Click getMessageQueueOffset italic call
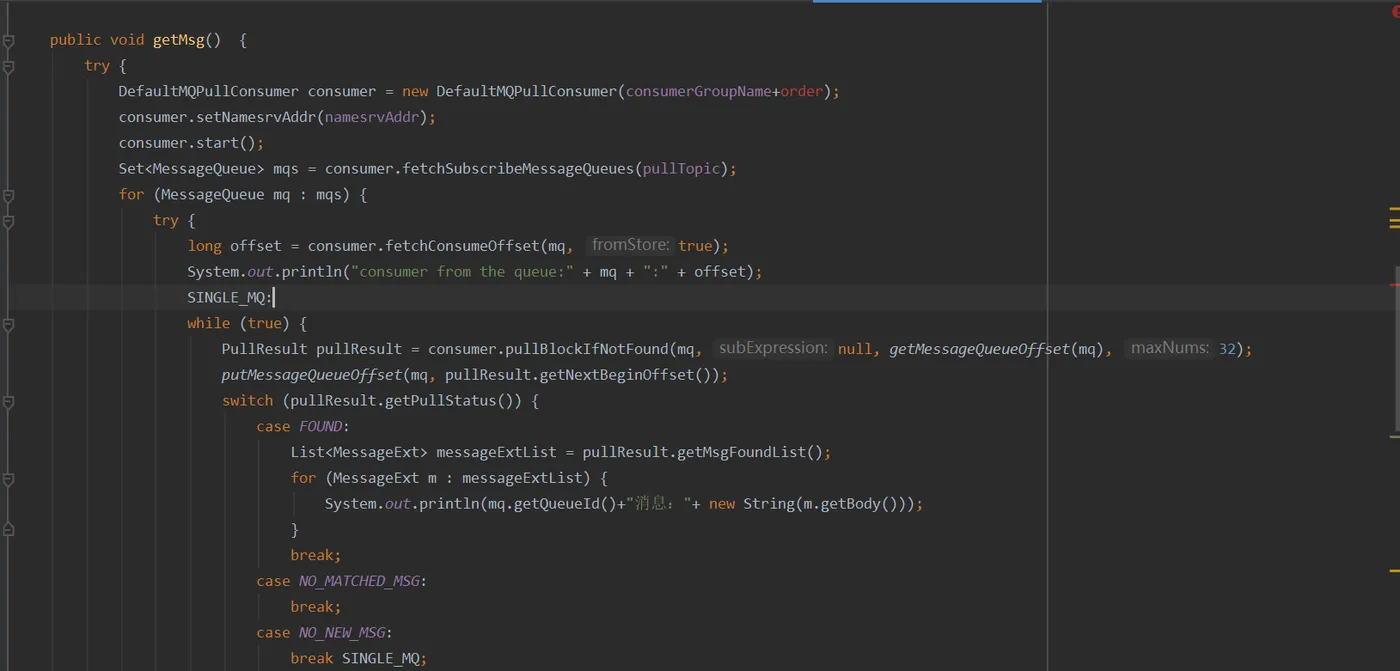The image size is (1400, 671). [979, 348]
